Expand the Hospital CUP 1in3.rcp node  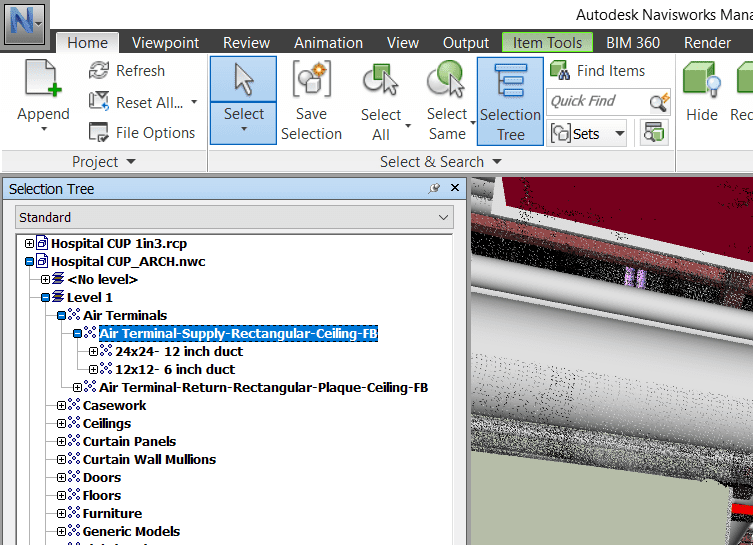[x=29, y=243]
